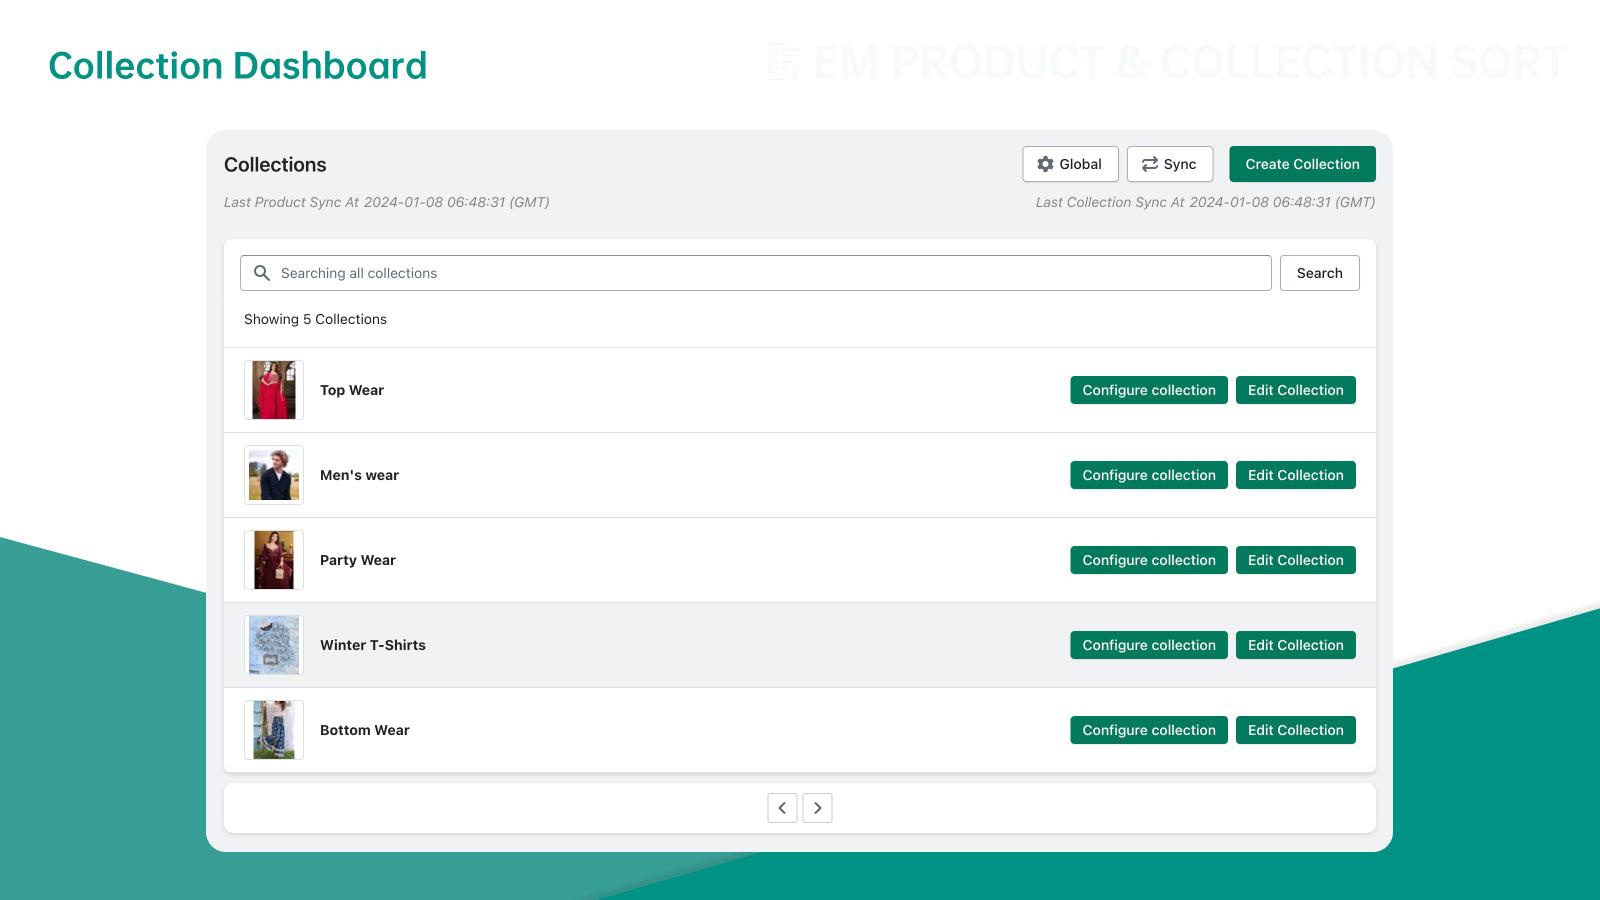1600x900 pixels.
Task: Open Edit Collection for Party Wear
Action: 1295,560
